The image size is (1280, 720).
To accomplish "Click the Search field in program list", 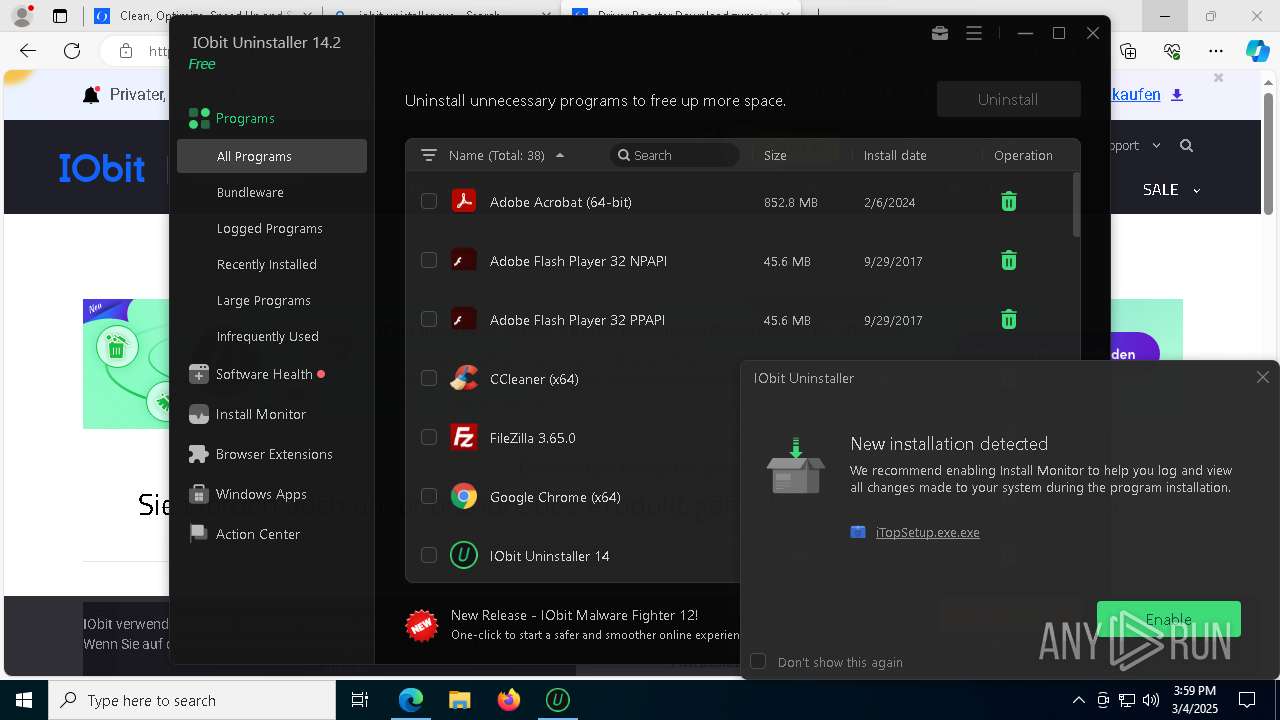I will [675, 155].
